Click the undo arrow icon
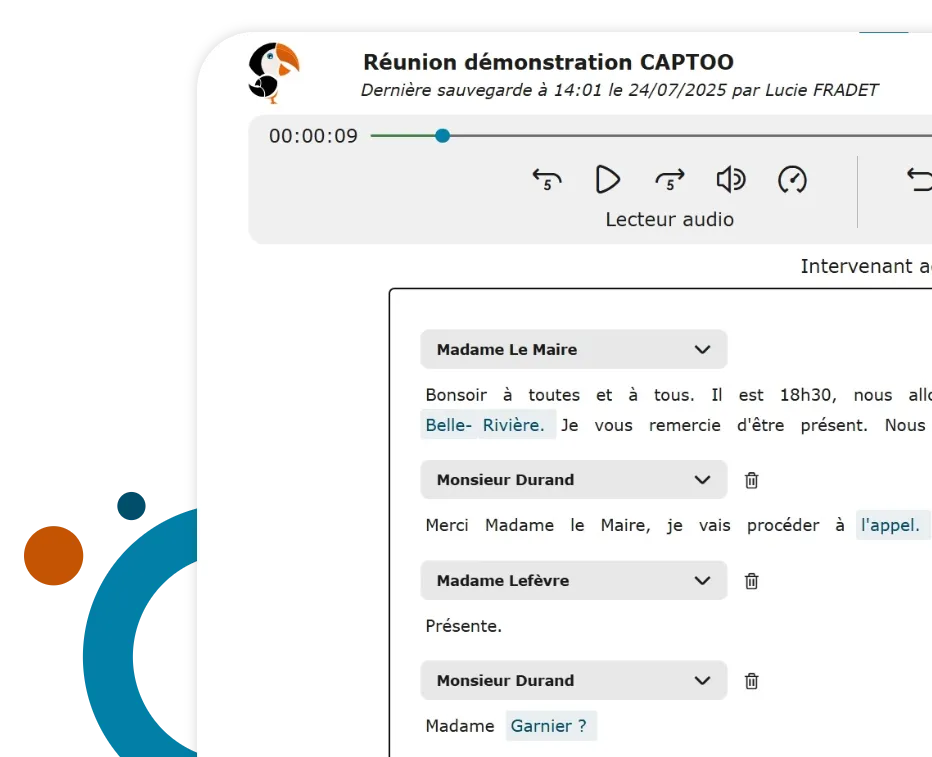The image size is (932, 757). click(918, 180)
